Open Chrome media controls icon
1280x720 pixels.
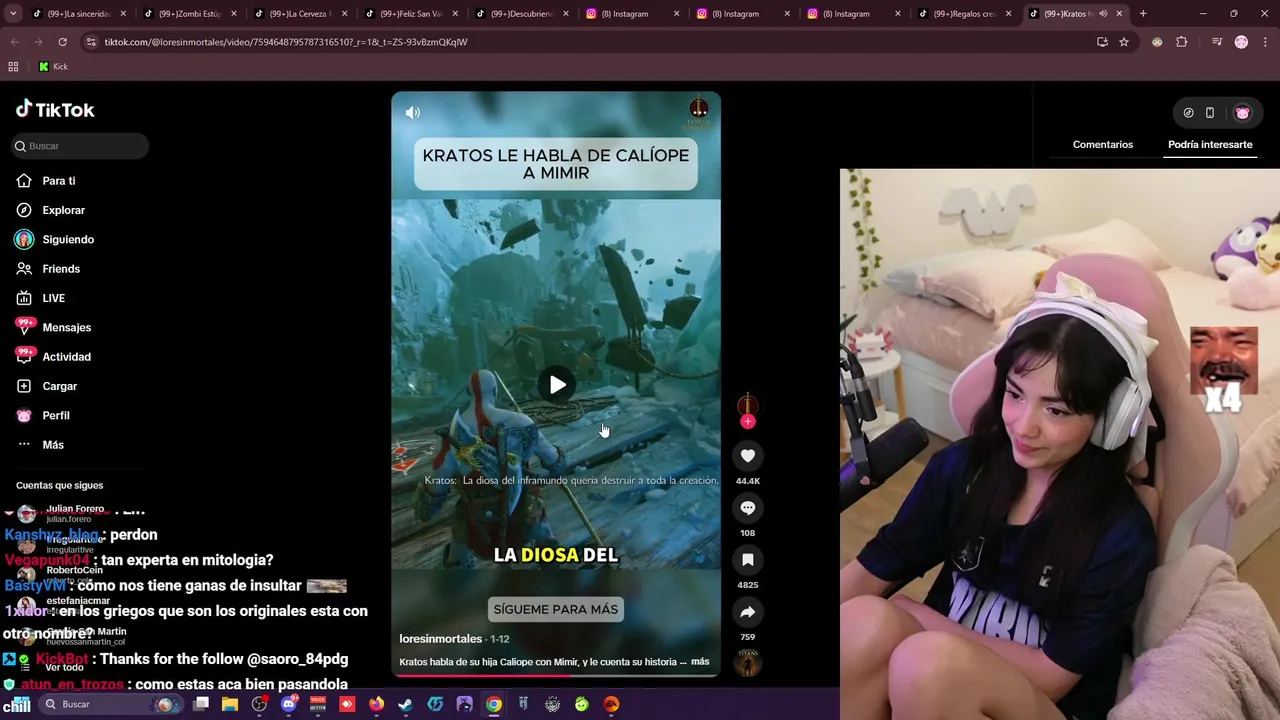point(1217,42)
